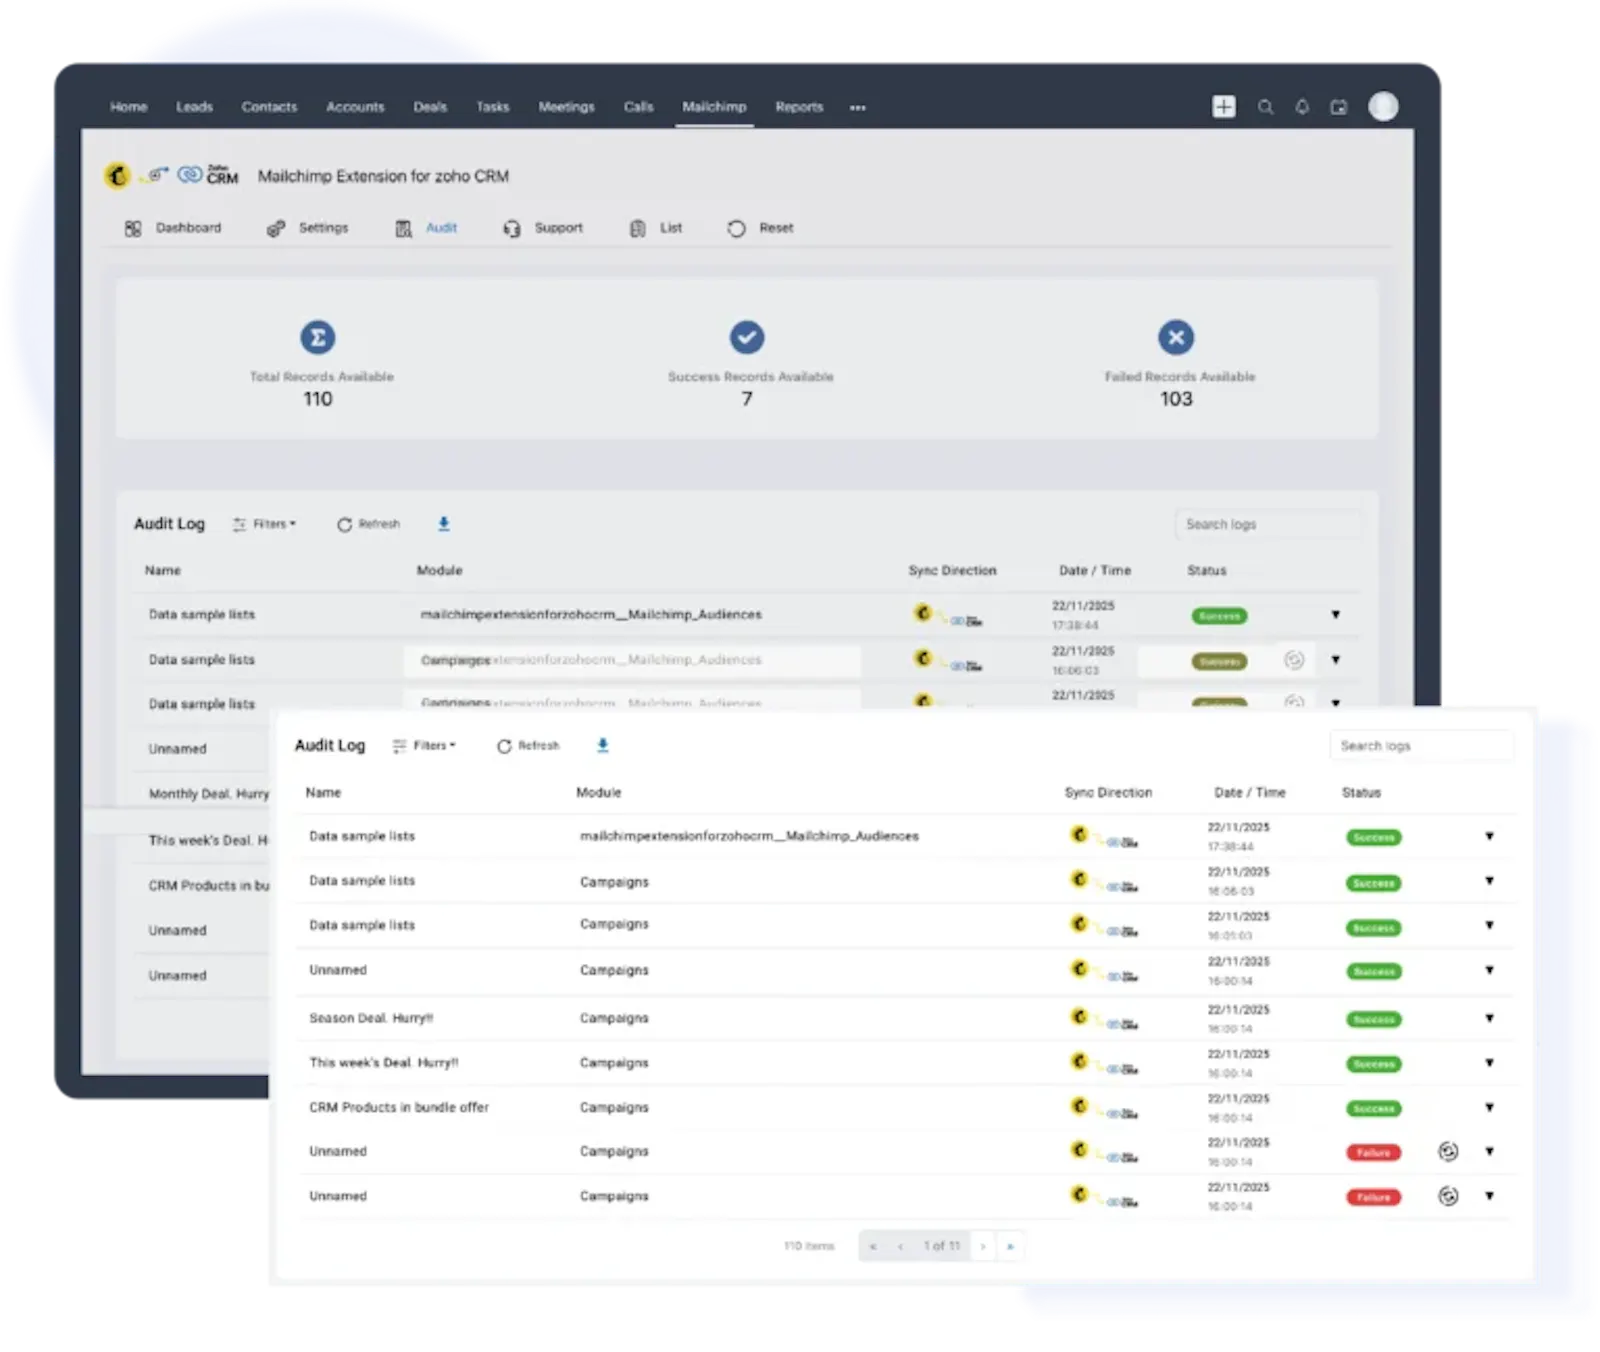Open the Dashboard section
The height and width of the screenshot is (1352, 1600).
coord(173,228)
